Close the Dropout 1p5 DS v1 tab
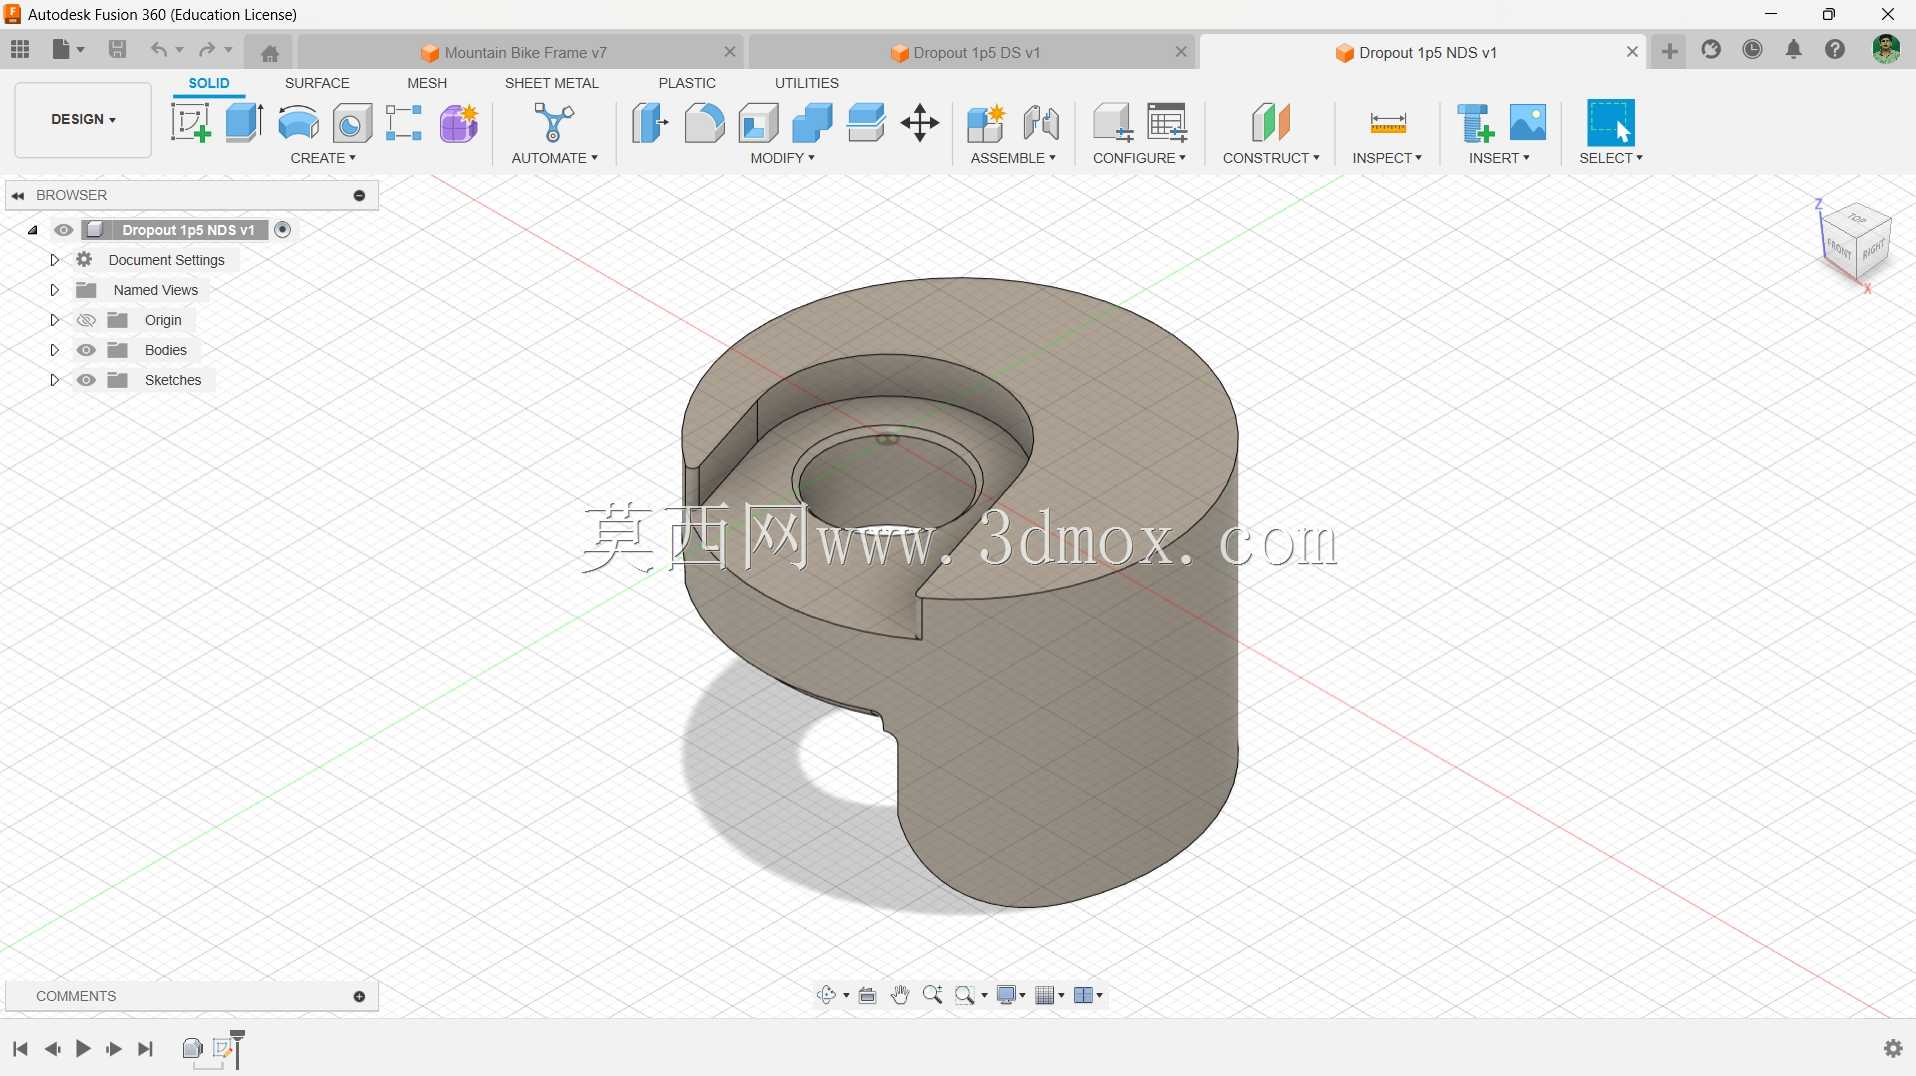This screenshot has height=1076, width=1916. coord(1181,52)
